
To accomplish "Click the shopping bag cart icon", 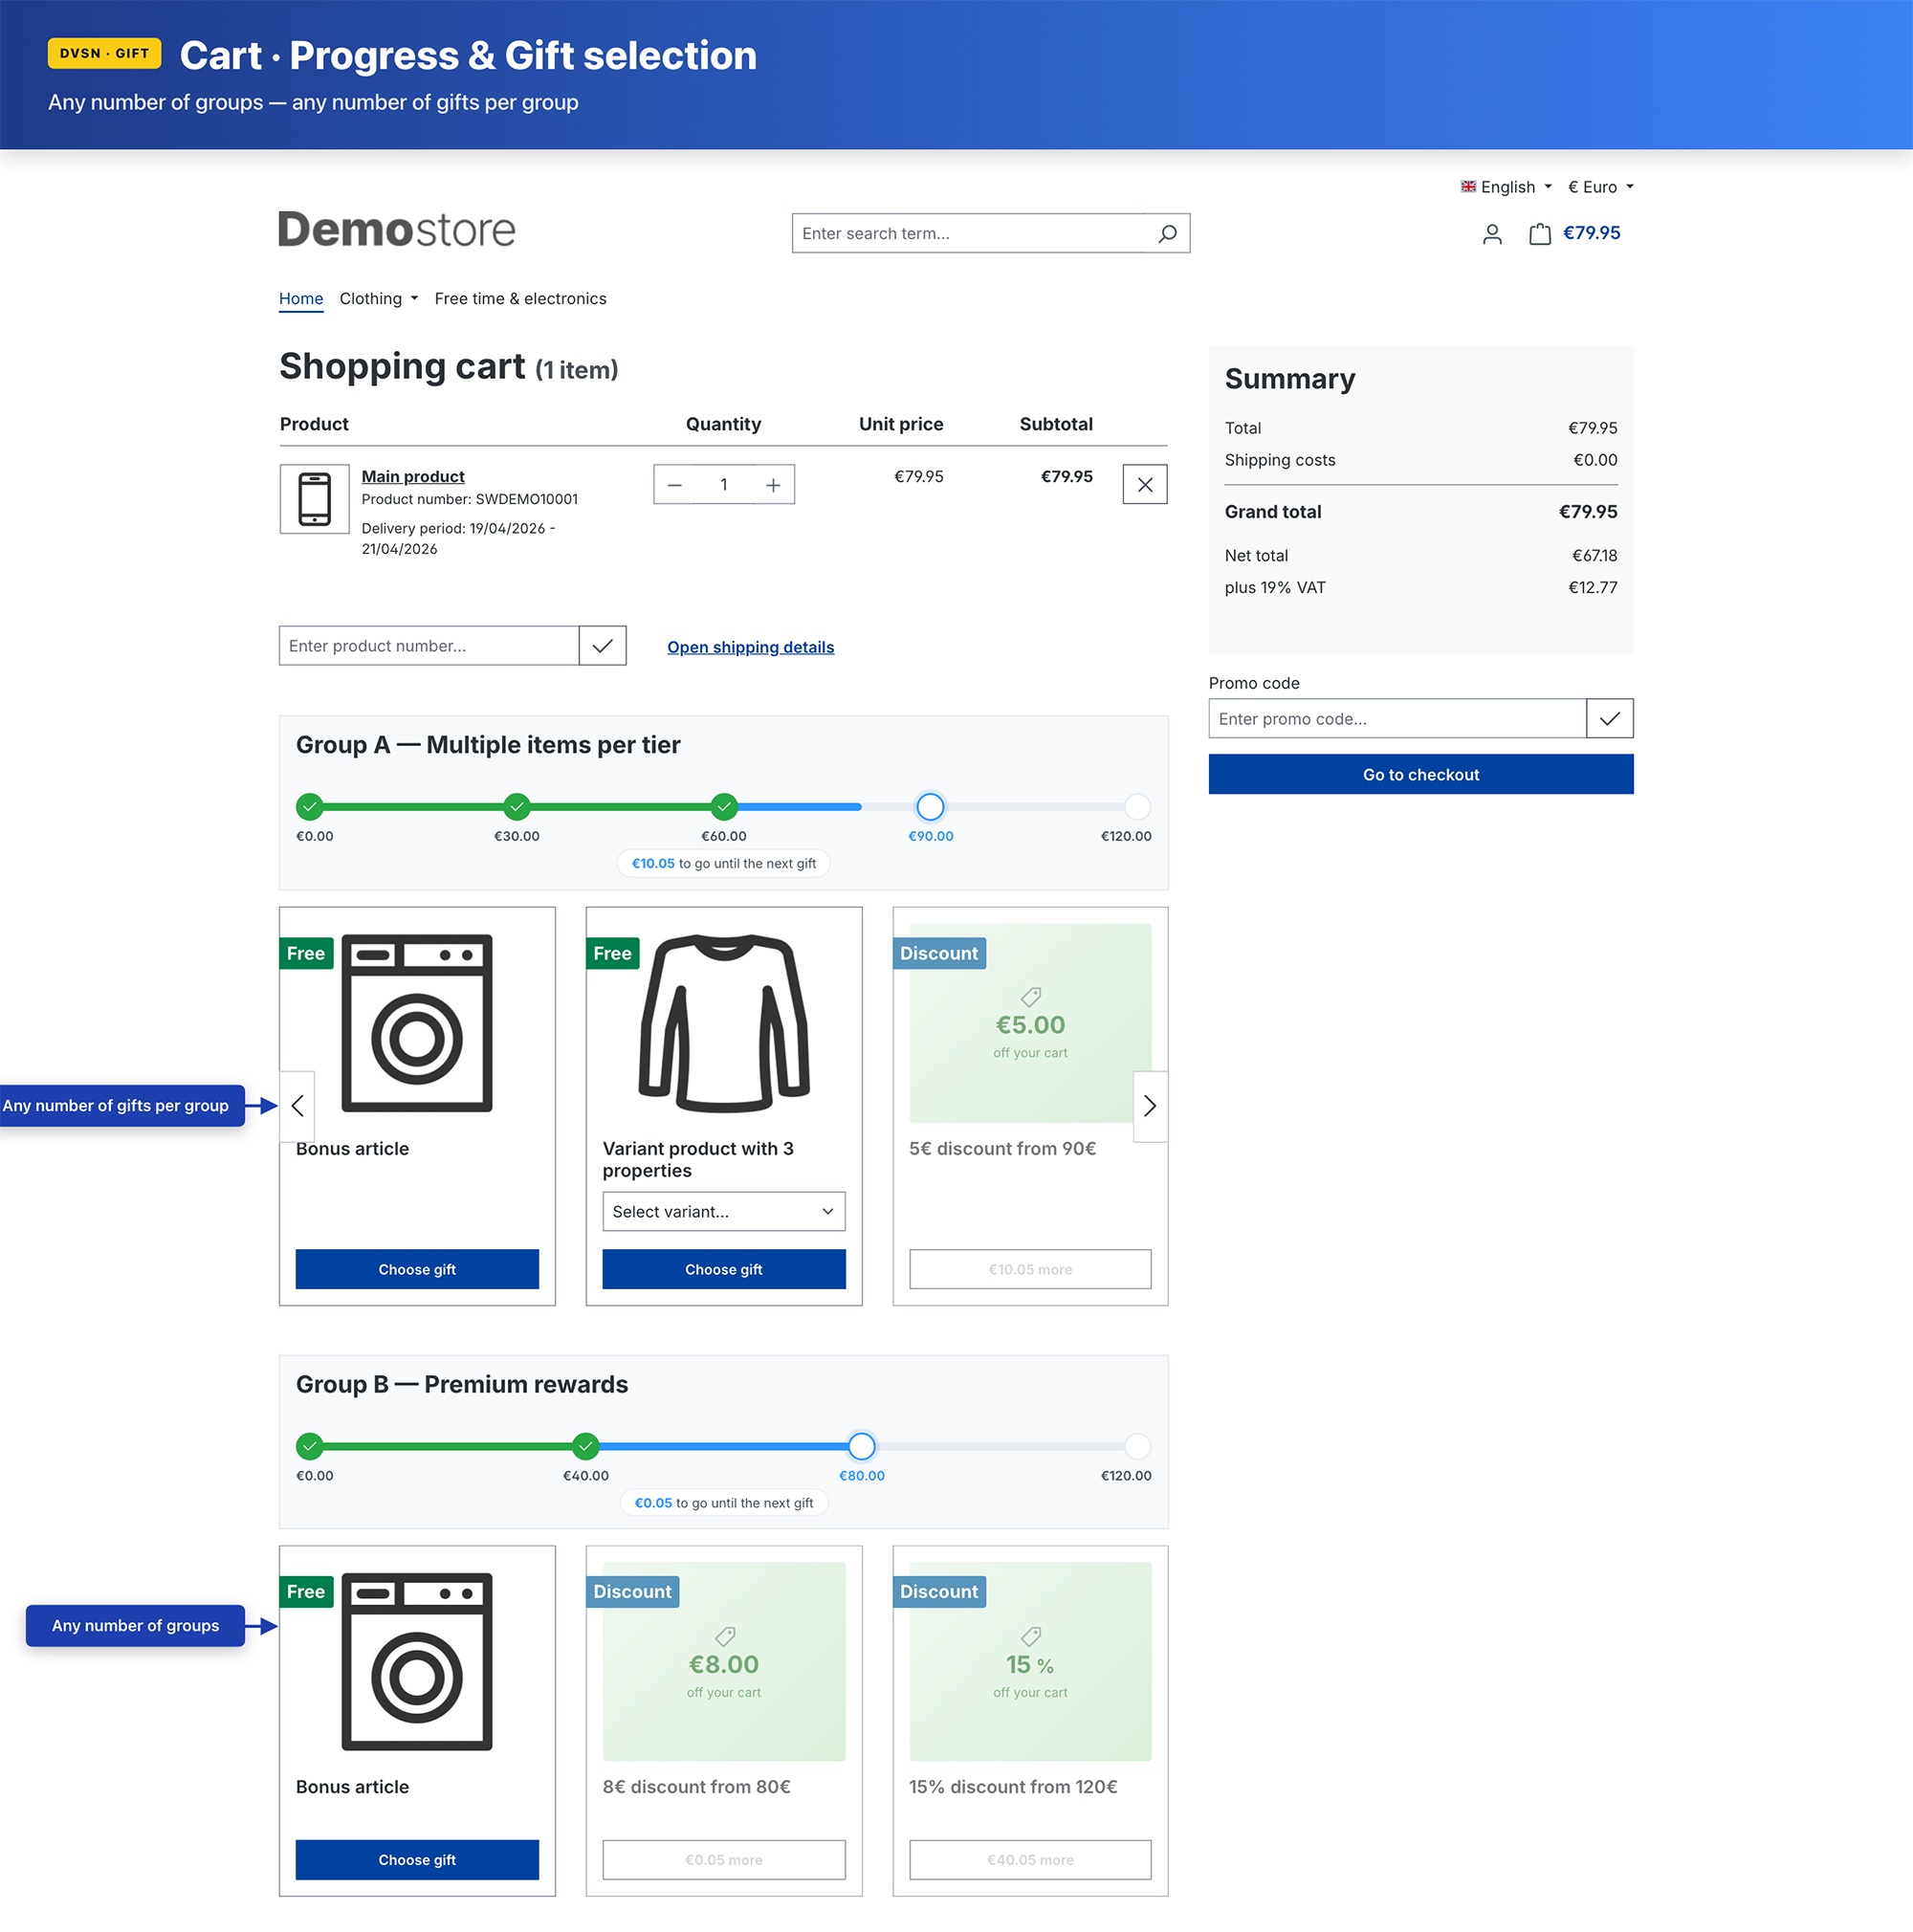I will click(x=1539, y=234).
